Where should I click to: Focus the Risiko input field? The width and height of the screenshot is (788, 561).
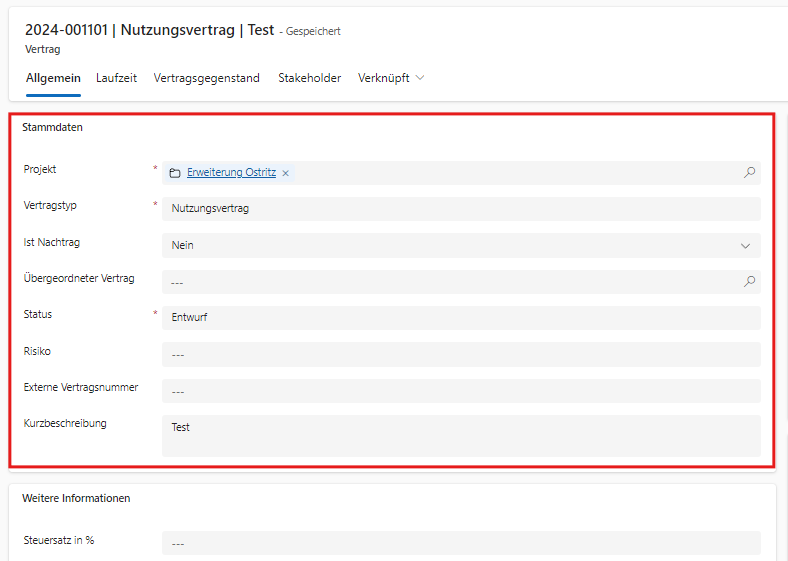[x=460, y=355]
